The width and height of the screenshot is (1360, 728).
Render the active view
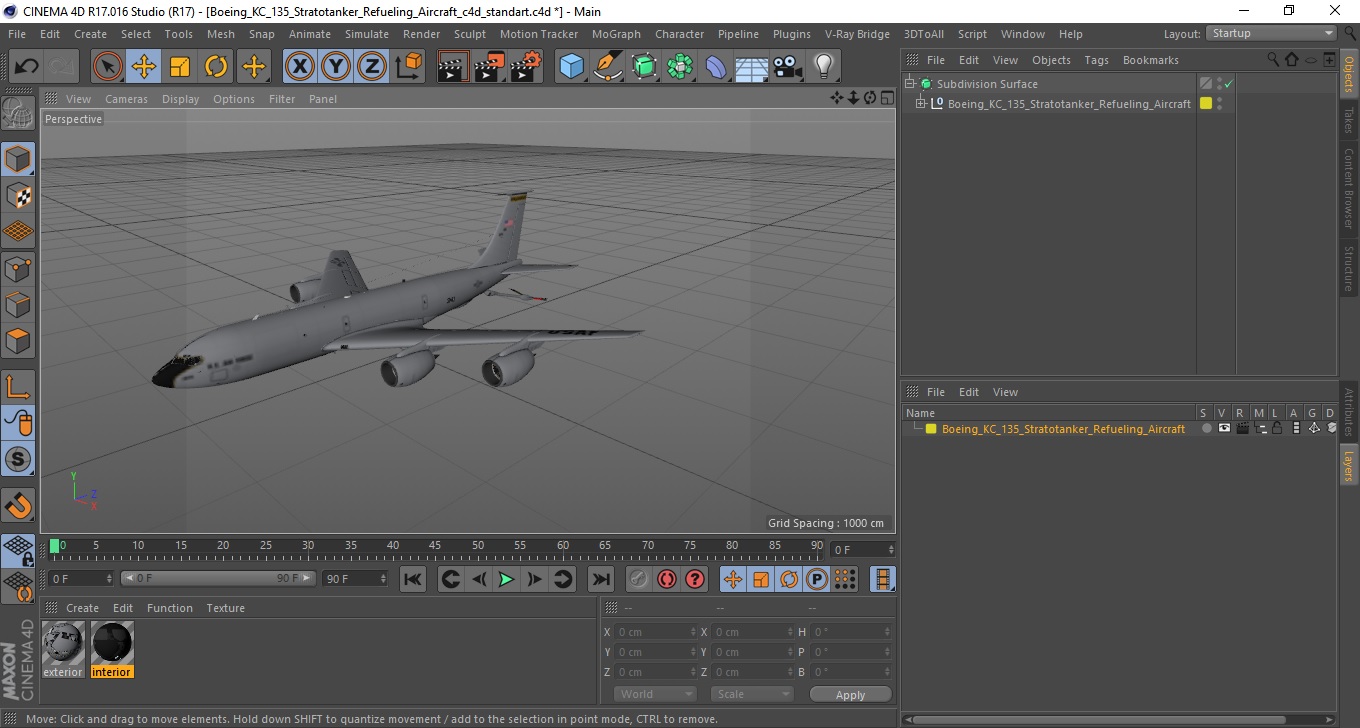point(454,67)
